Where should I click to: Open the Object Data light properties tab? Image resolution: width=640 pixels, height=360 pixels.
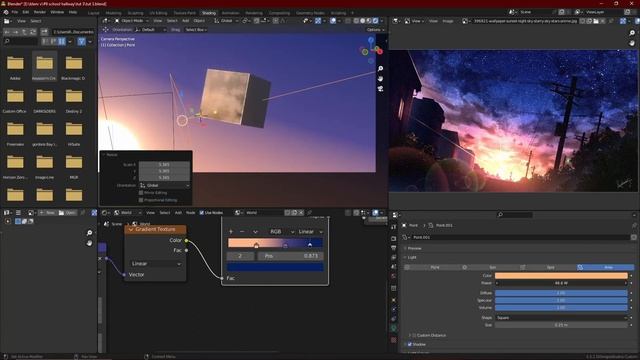point(393,328)
